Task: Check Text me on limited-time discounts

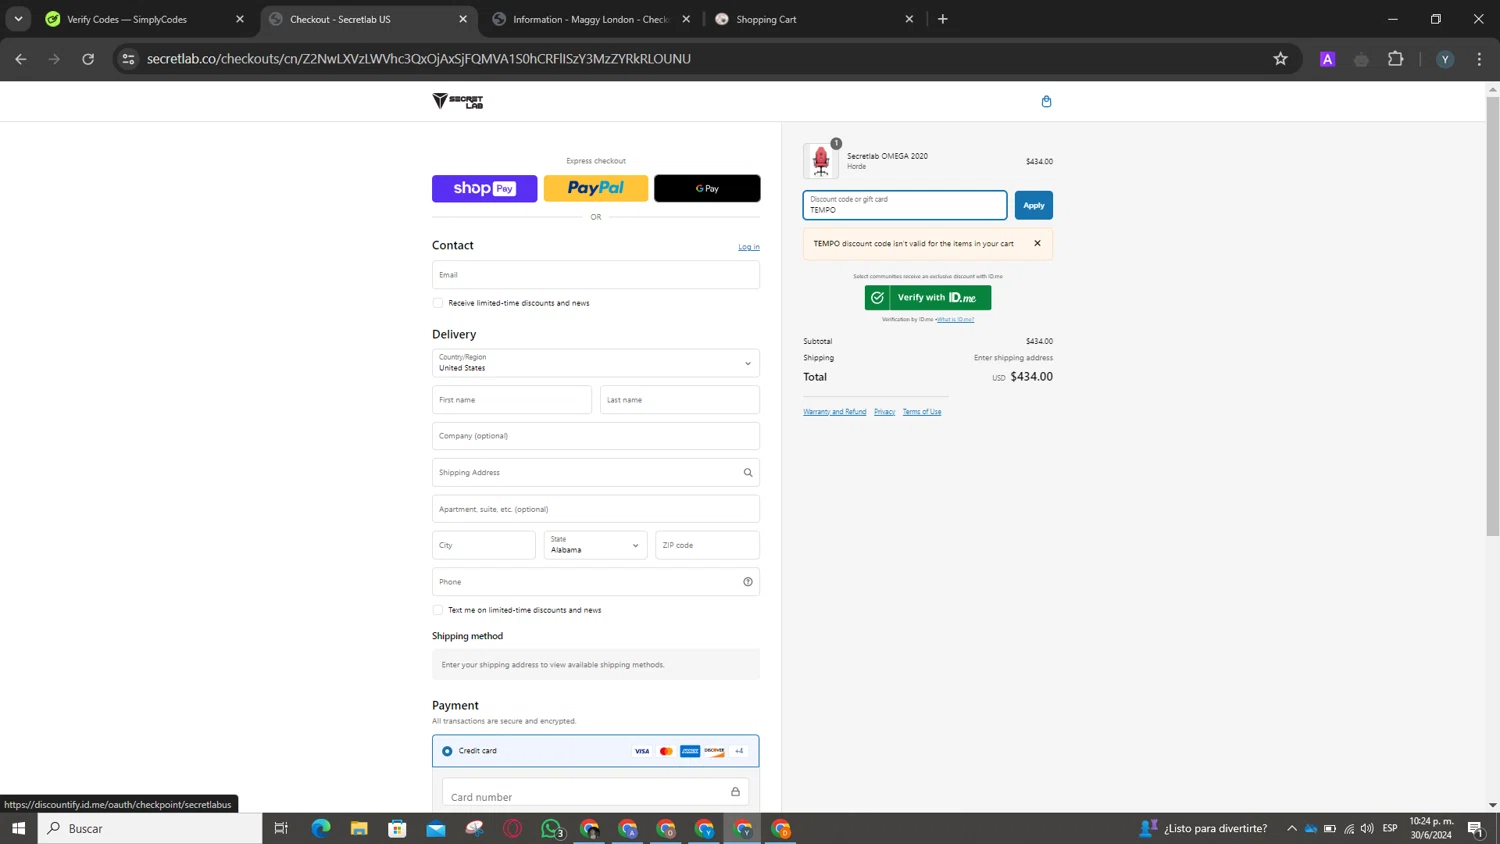Action: (438, 610)
